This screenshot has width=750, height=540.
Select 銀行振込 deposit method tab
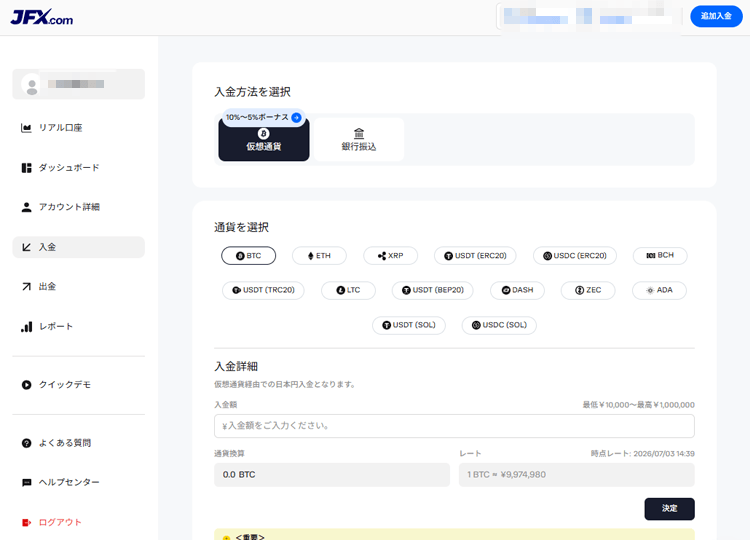[x=359, y=140]
